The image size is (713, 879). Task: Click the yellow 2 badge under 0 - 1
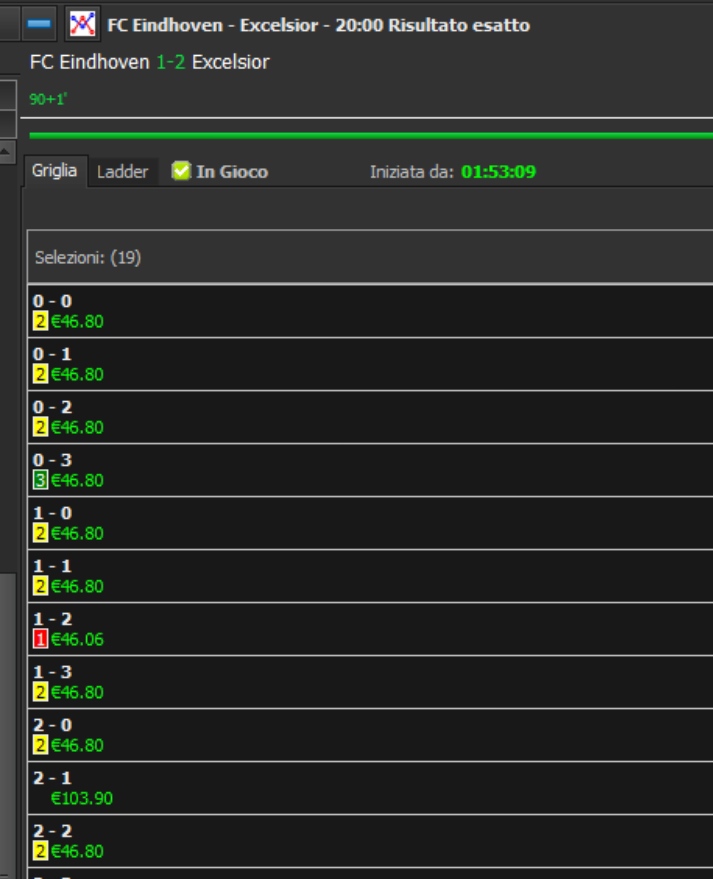[x=40, y=374]
